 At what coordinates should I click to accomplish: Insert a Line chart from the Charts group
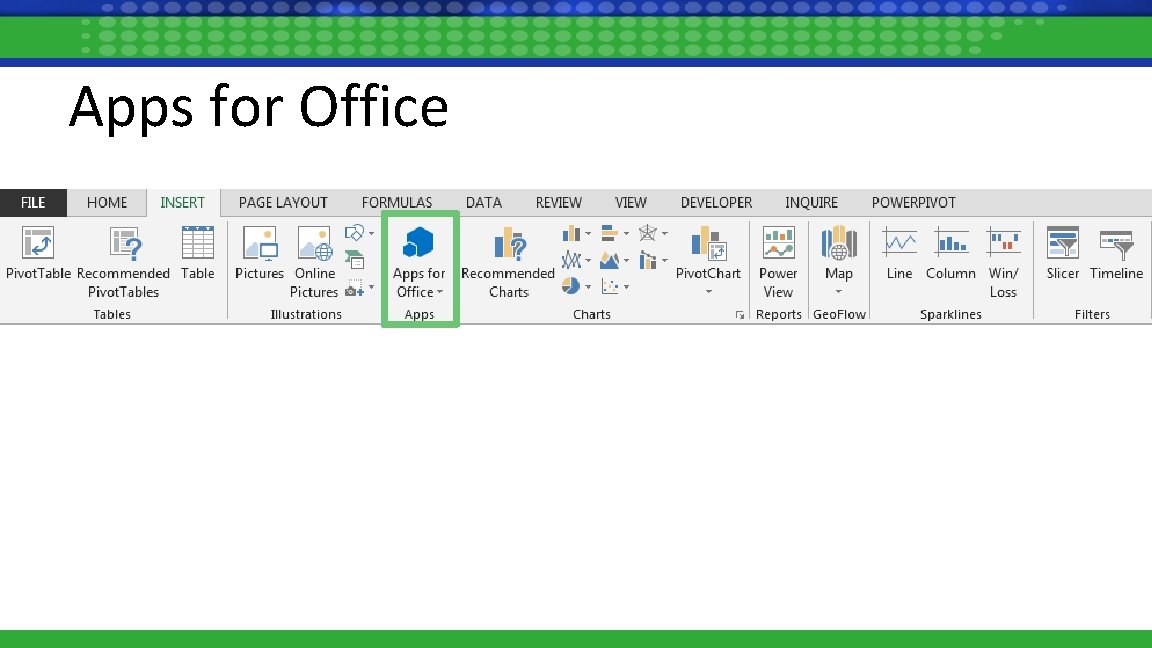572,260
